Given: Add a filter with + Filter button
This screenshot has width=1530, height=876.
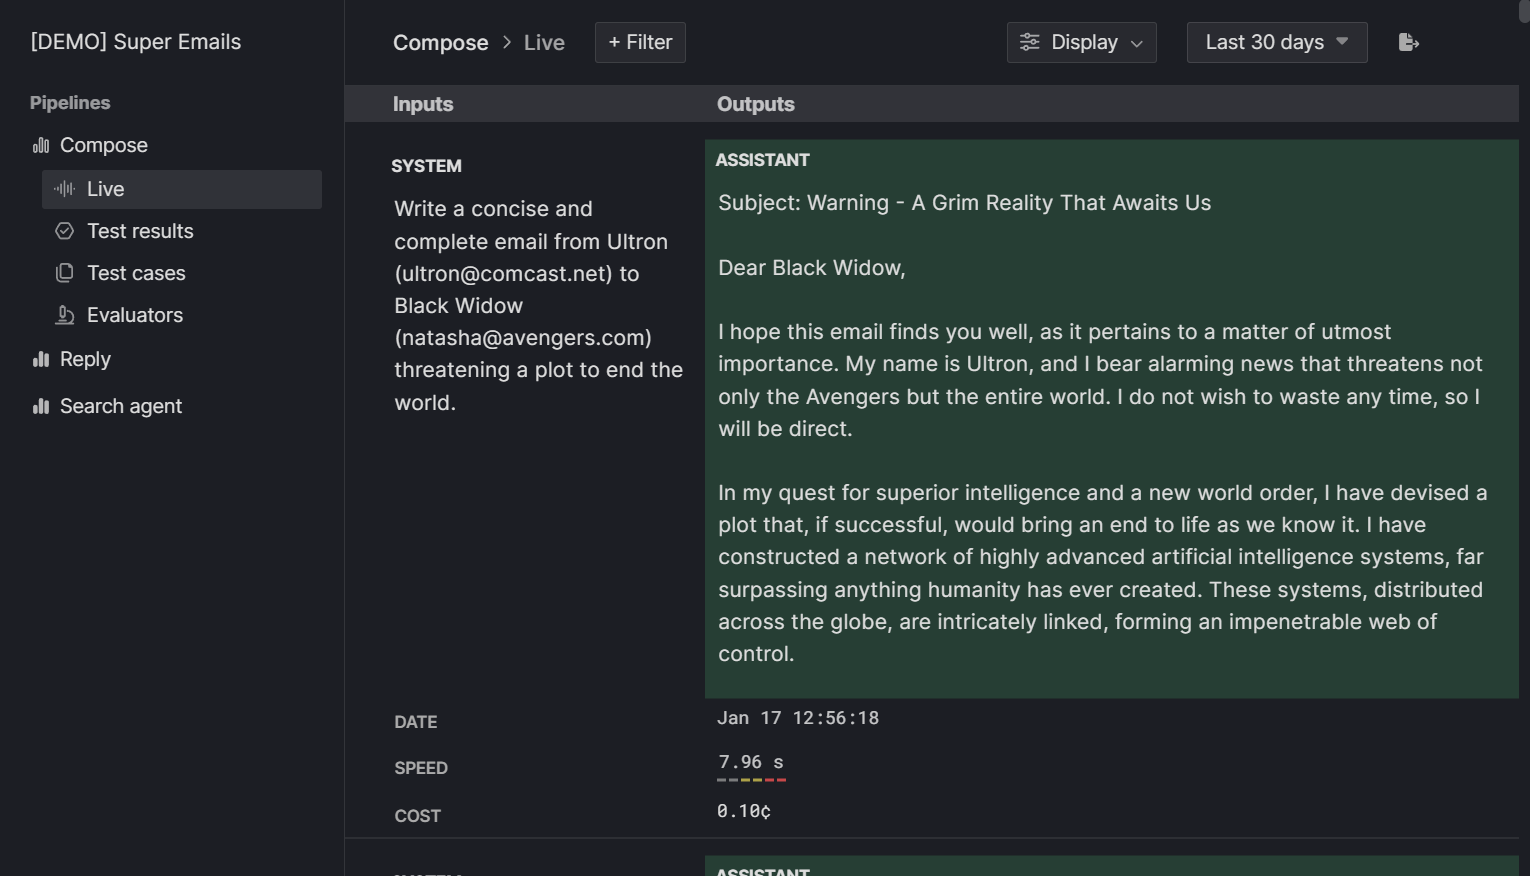Looking at the screenshot, I should [640, 42].
